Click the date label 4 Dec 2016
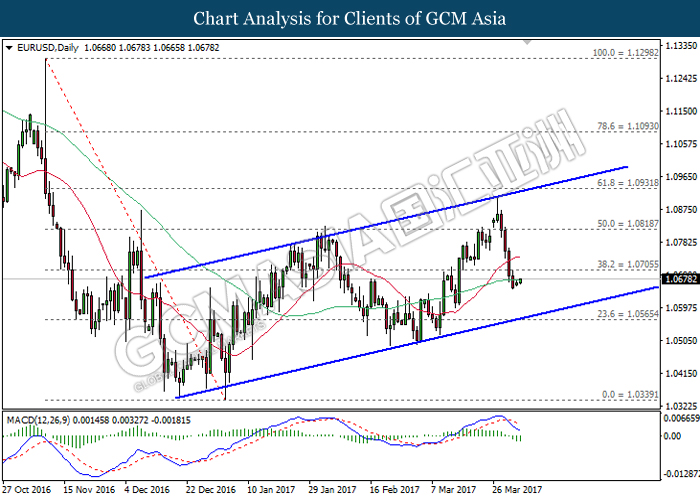700x500 pixels. pyautogui.click(x=147, y=490)
